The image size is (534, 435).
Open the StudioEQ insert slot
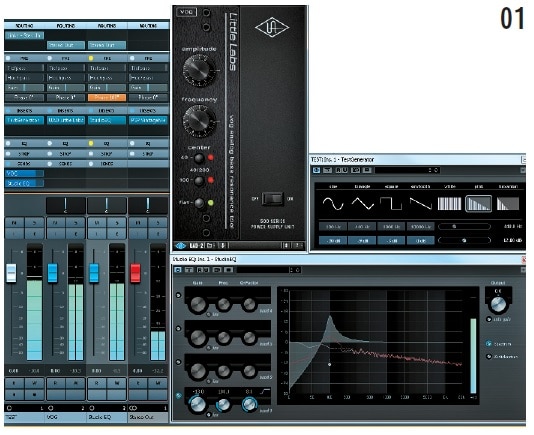click(107, 120)
